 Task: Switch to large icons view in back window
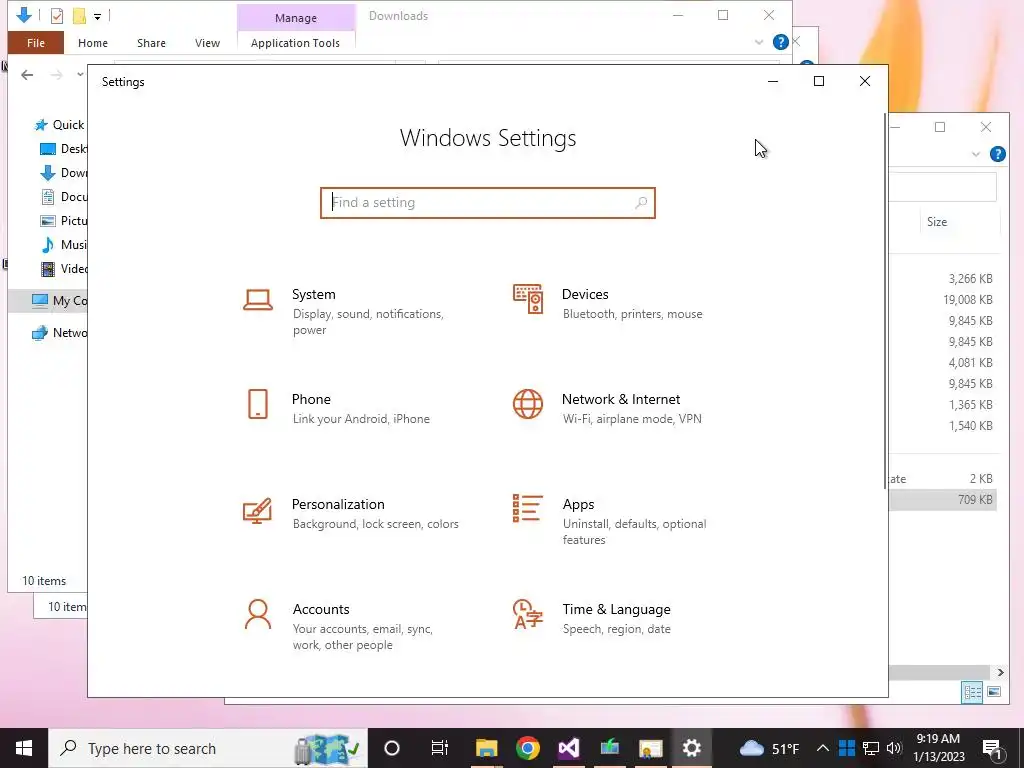tap(994, 692)
